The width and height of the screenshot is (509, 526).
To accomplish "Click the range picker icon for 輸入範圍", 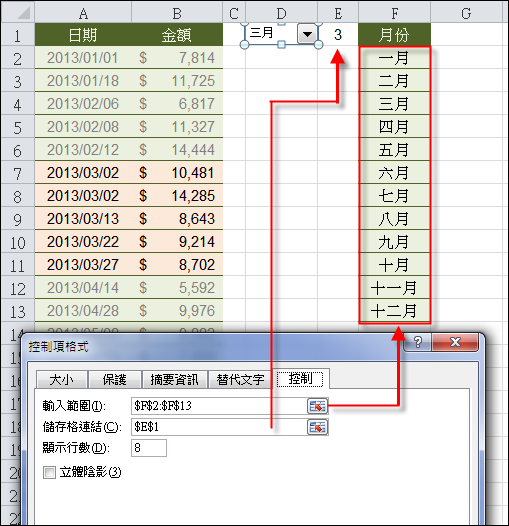I will click(x=317, y=406).
